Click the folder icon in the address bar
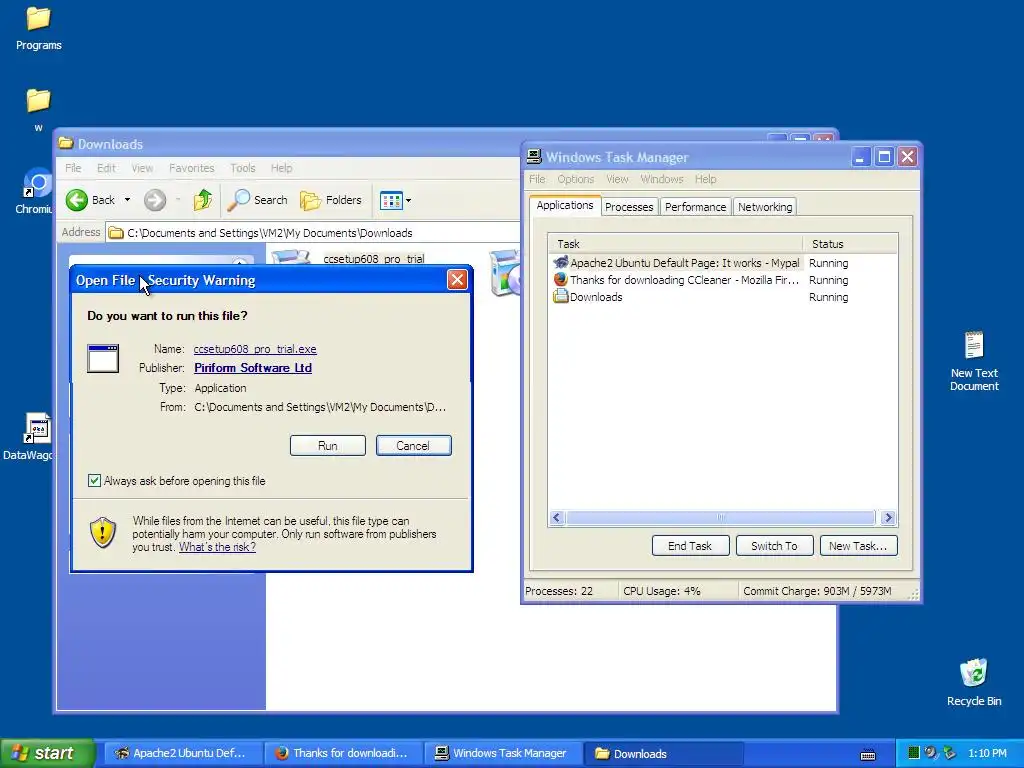Image resolution: width=1024 pixels, height=768 pixels. (116, 233)
